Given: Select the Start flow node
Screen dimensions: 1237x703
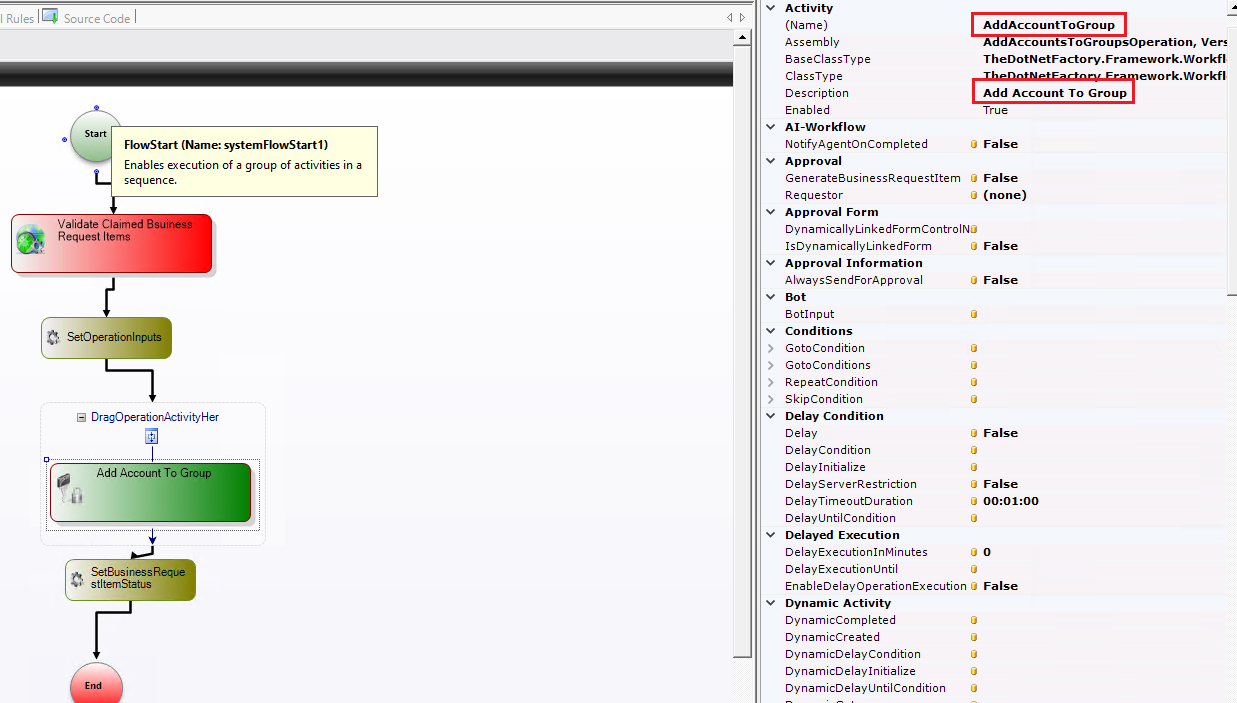Looking at the screenshot, I should click(x=95, y=134).
